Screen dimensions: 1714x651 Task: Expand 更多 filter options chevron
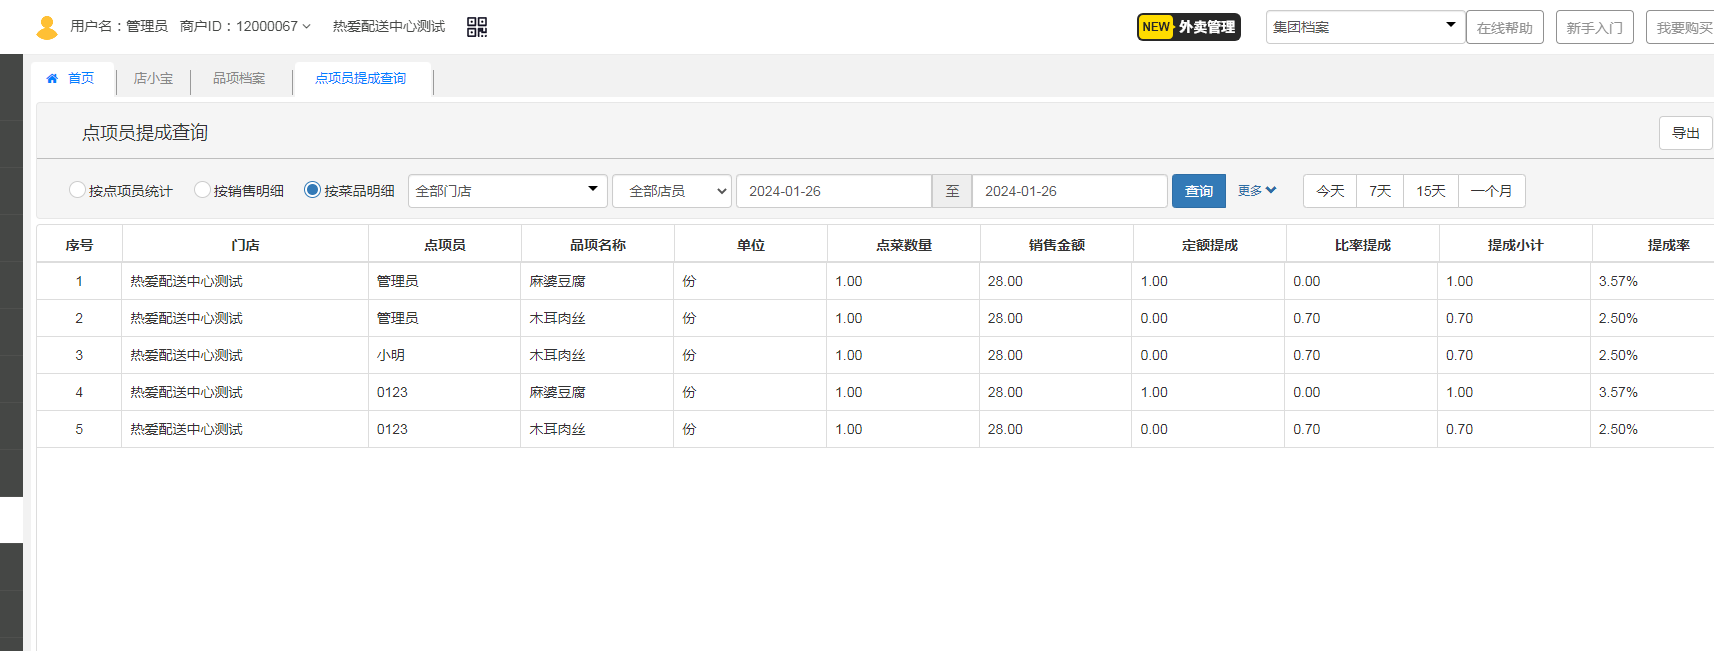(x=1257, y=190)
